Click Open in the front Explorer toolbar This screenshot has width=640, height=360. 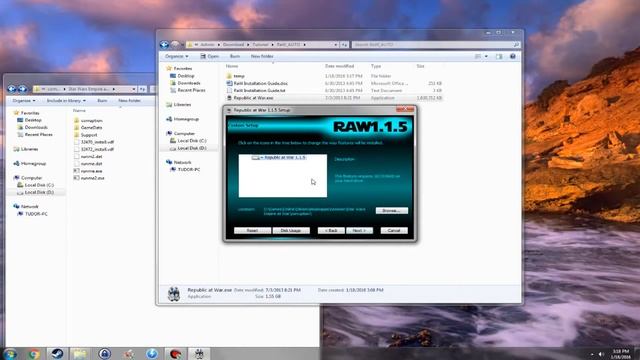[x=210, y=56]
